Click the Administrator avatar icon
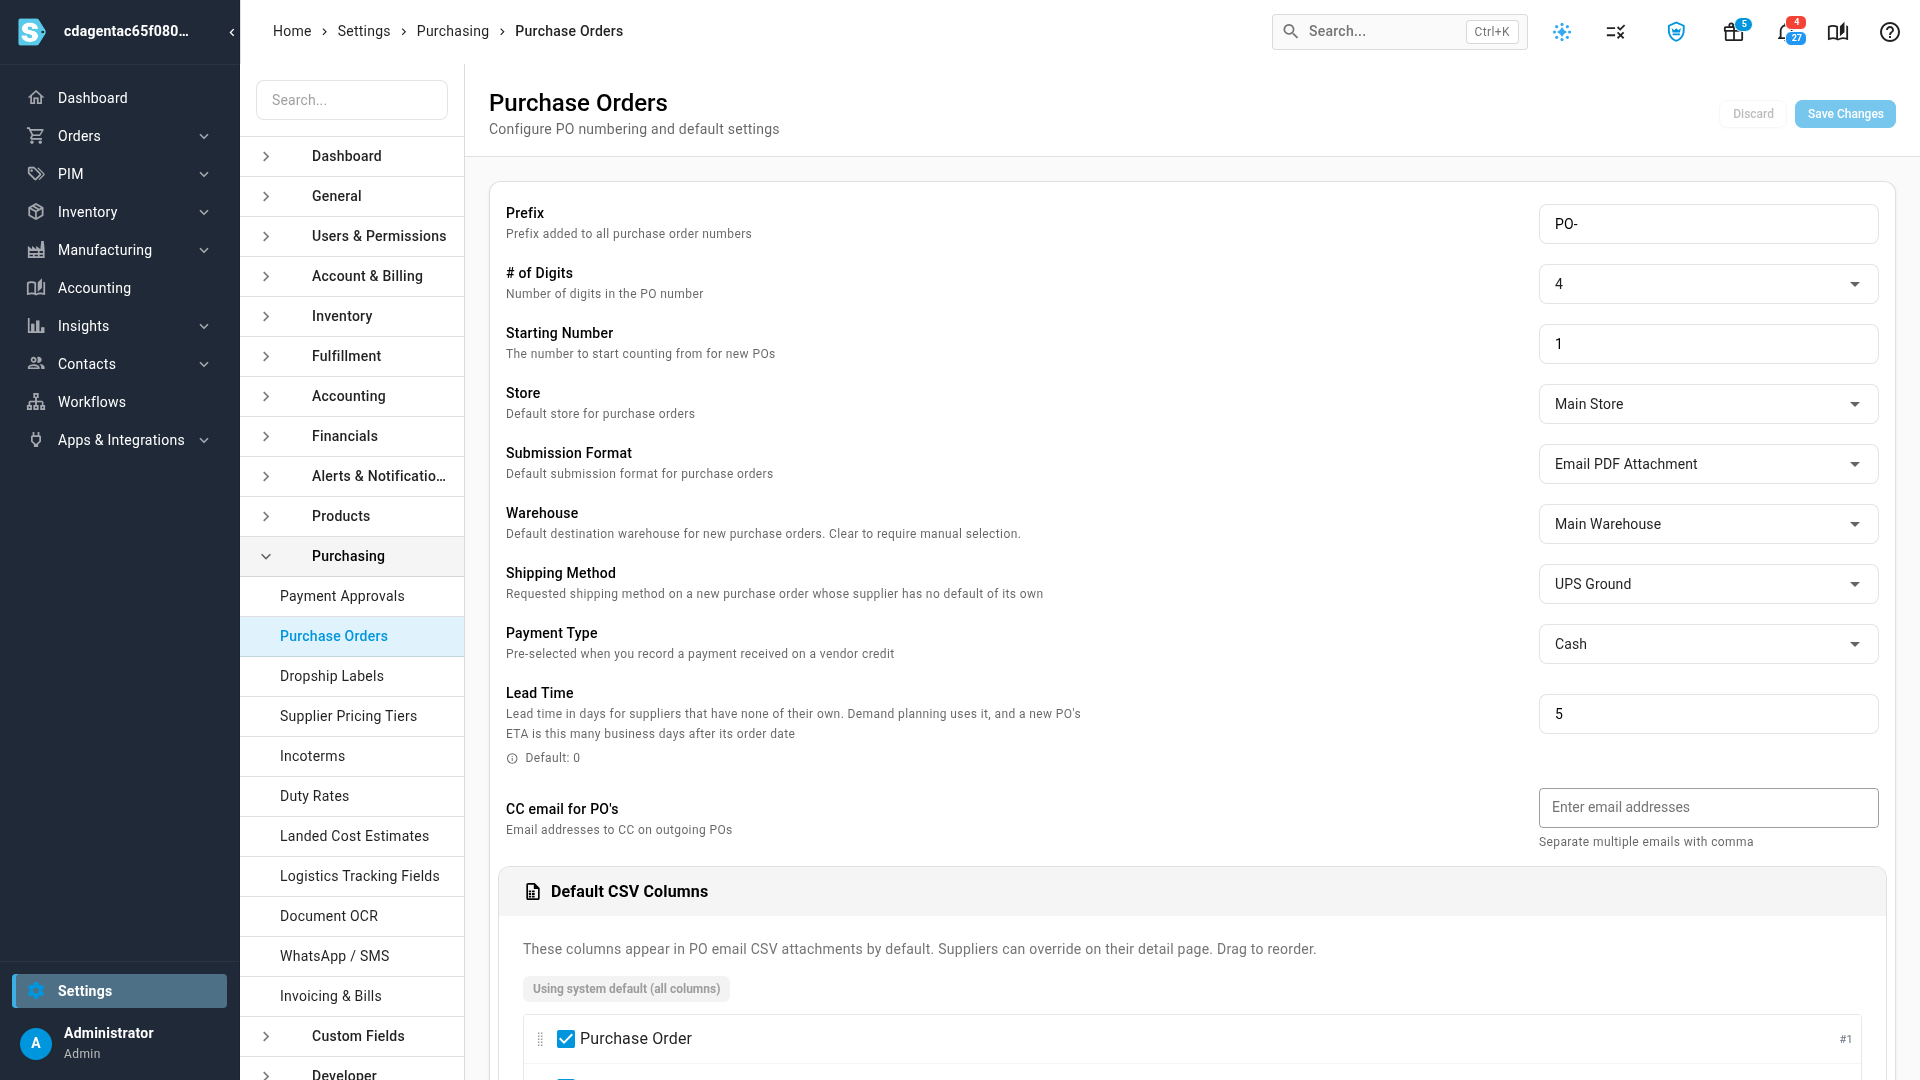The width and height of the screenshot is (1920, 1080). coord(36,1043)
